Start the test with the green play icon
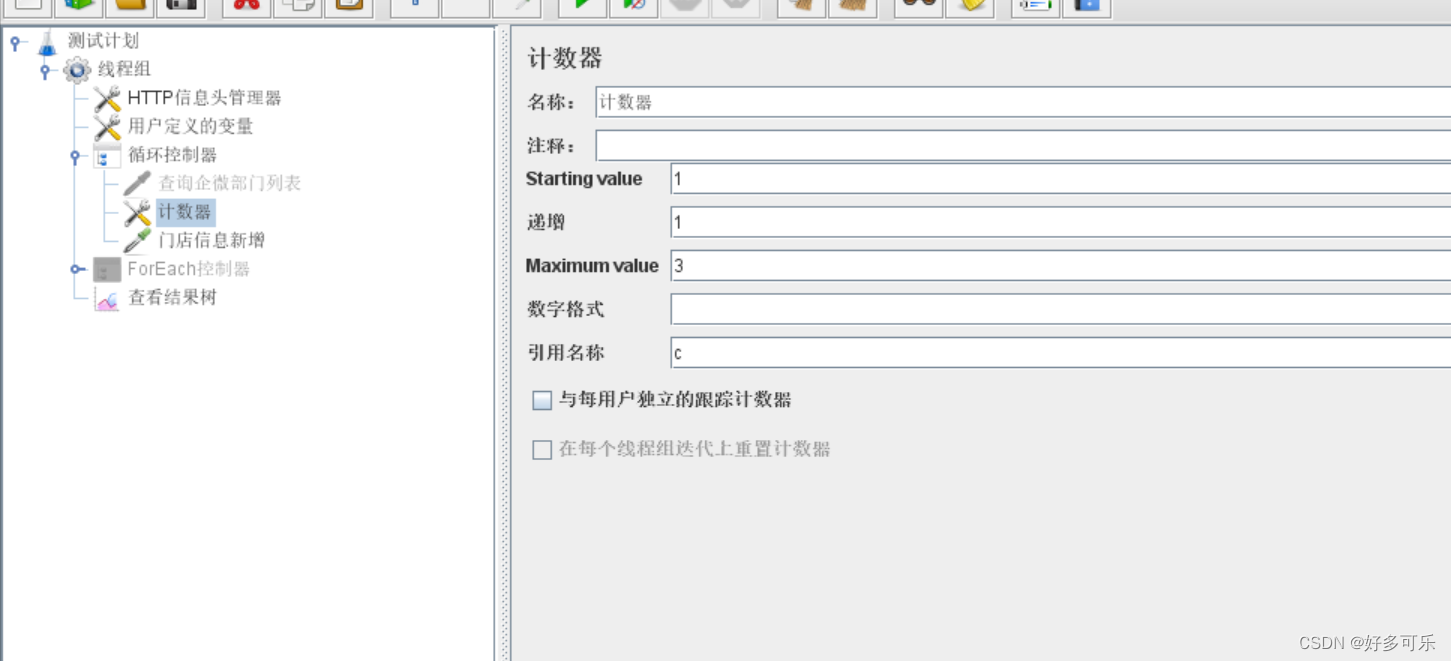 (x=582, y=6)
